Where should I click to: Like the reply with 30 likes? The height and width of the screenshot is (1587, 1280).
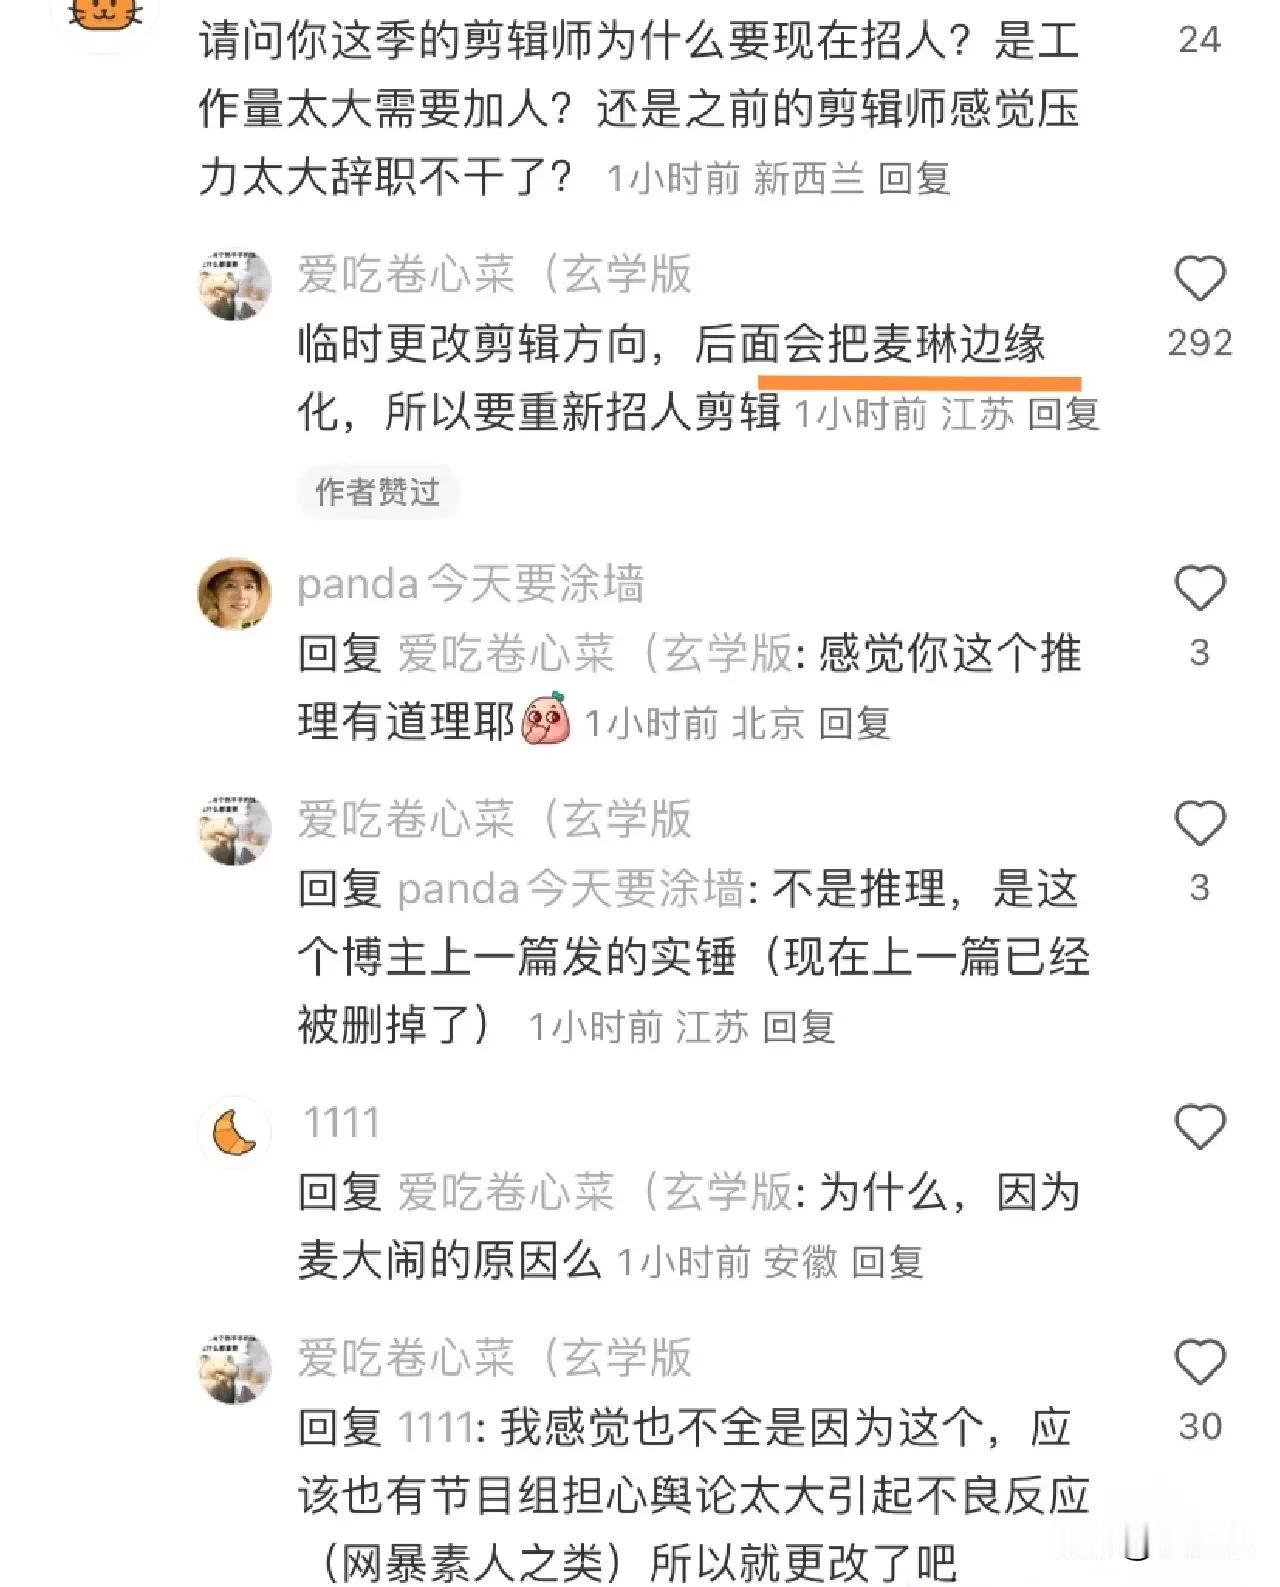1200,1362
